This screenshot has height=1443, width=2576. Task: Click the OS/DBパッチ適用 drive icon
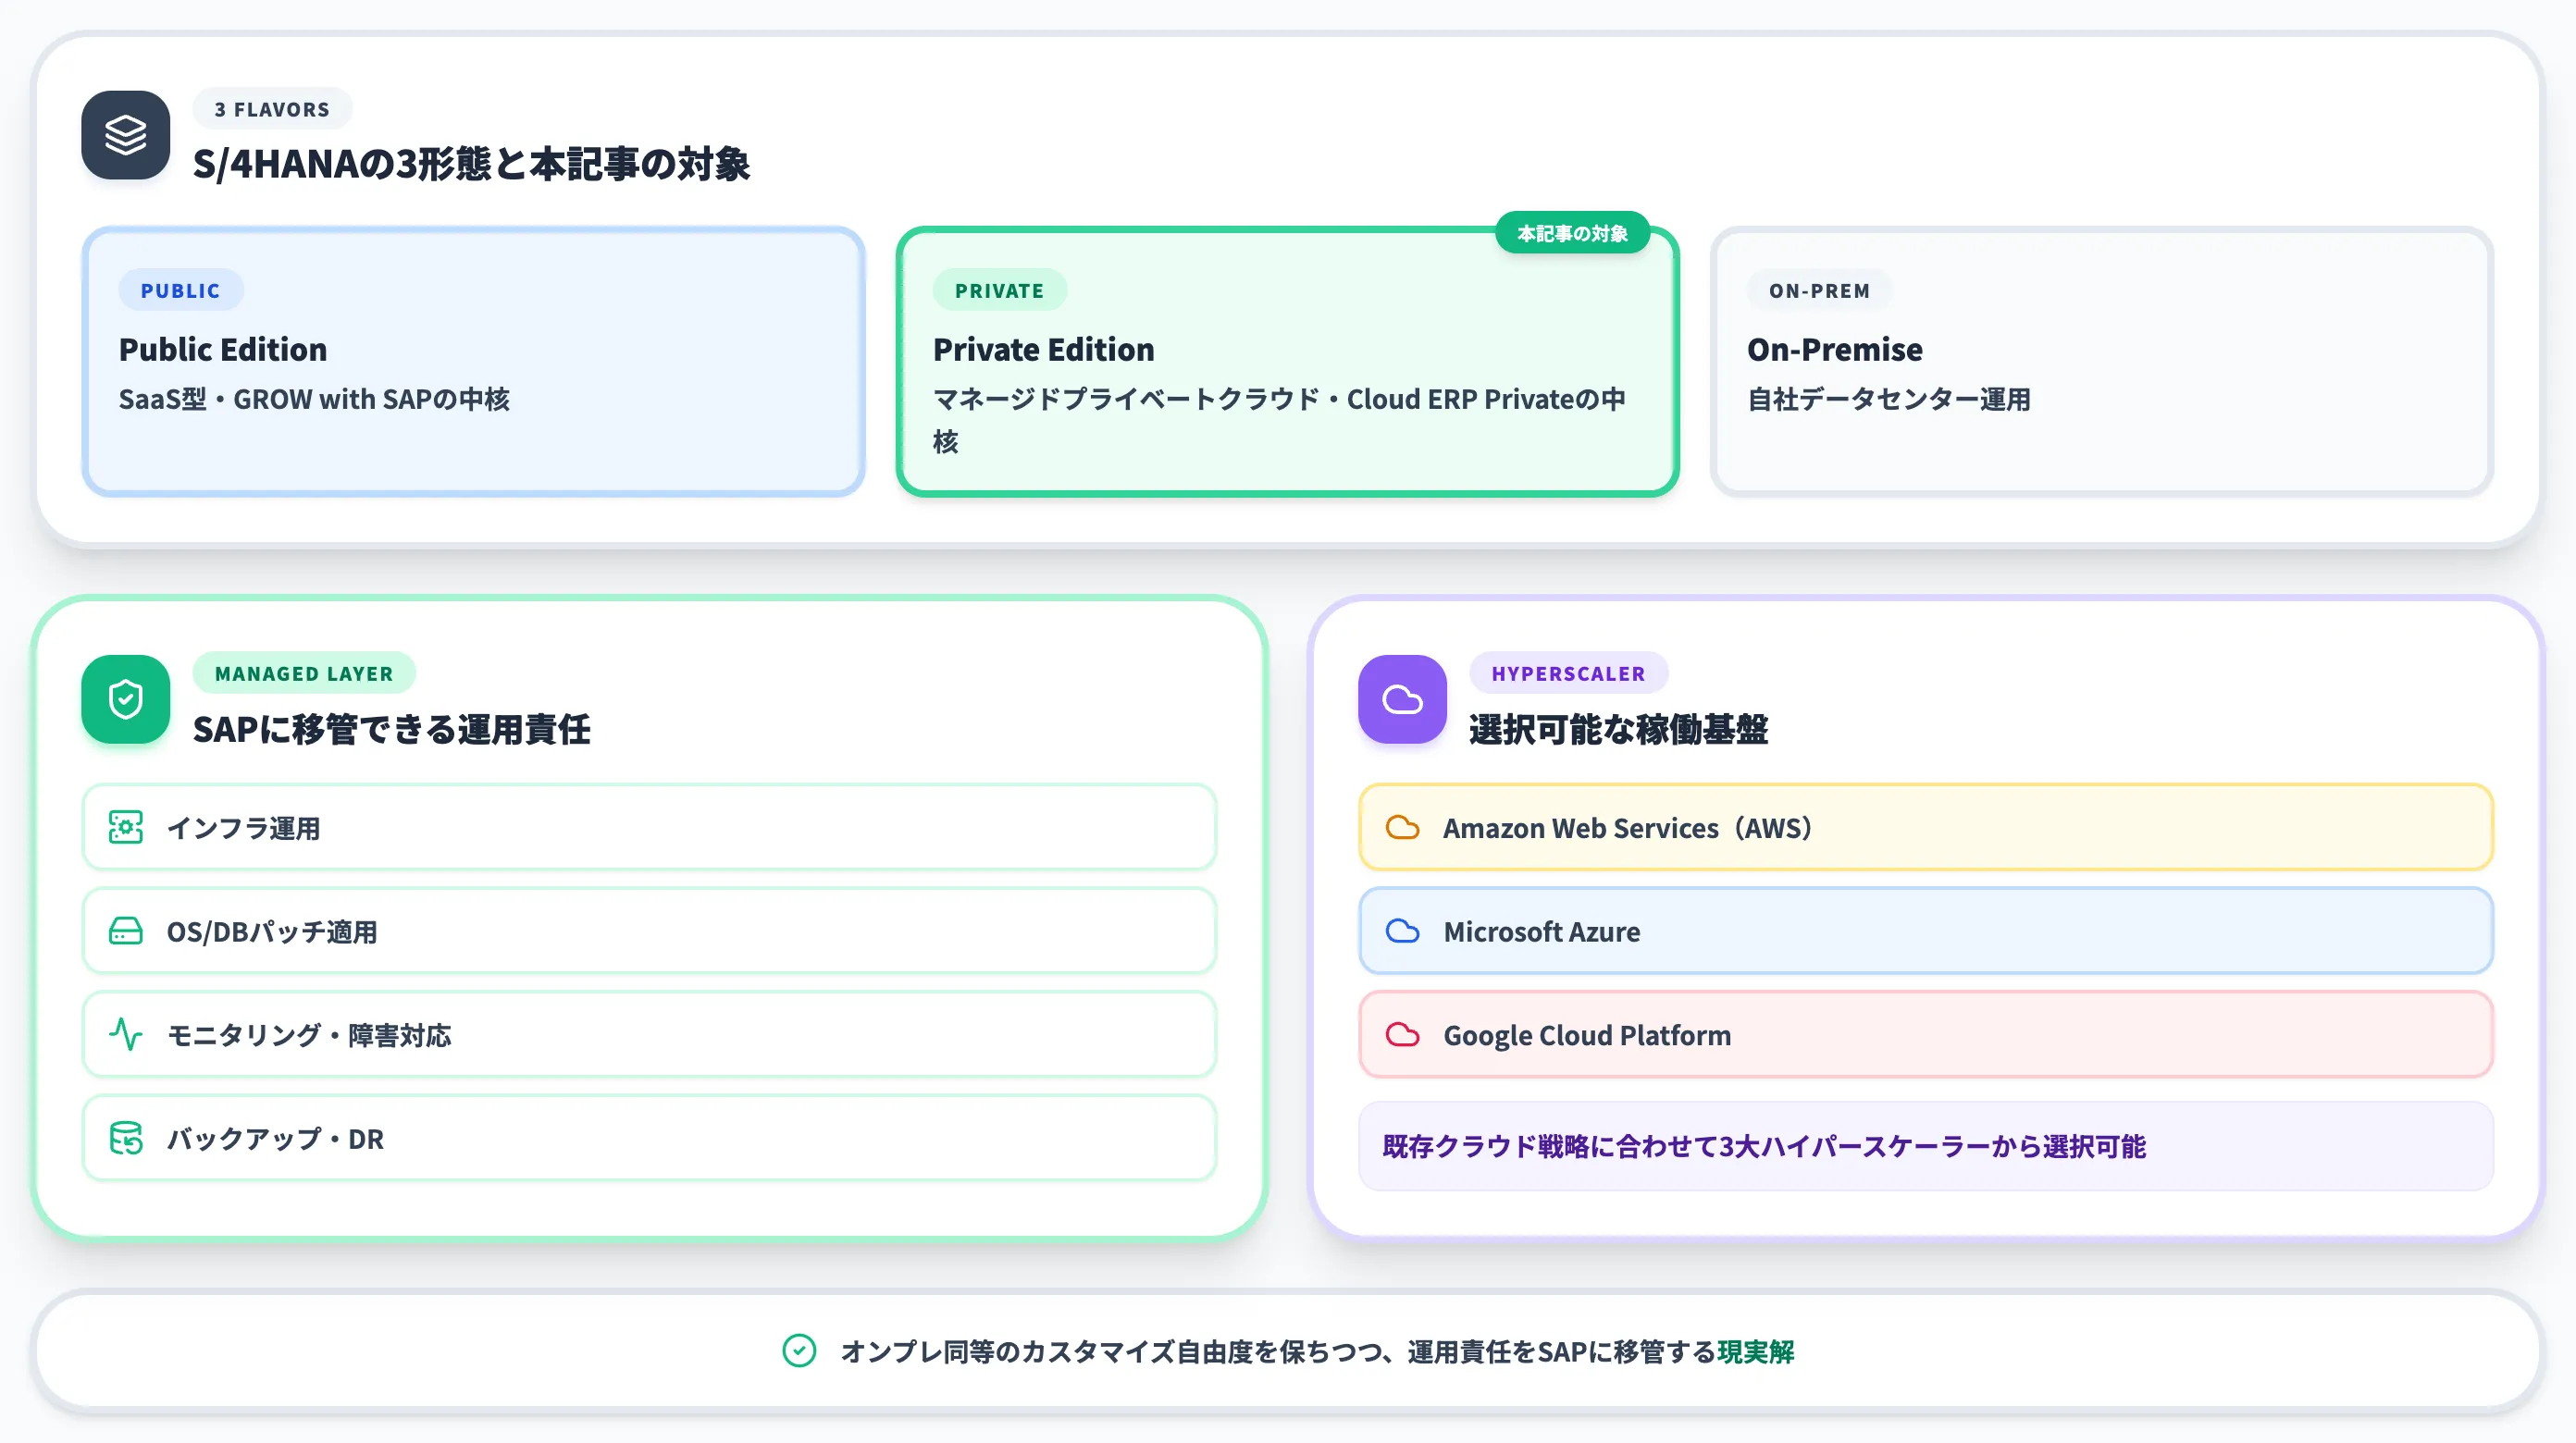[125, 931]
